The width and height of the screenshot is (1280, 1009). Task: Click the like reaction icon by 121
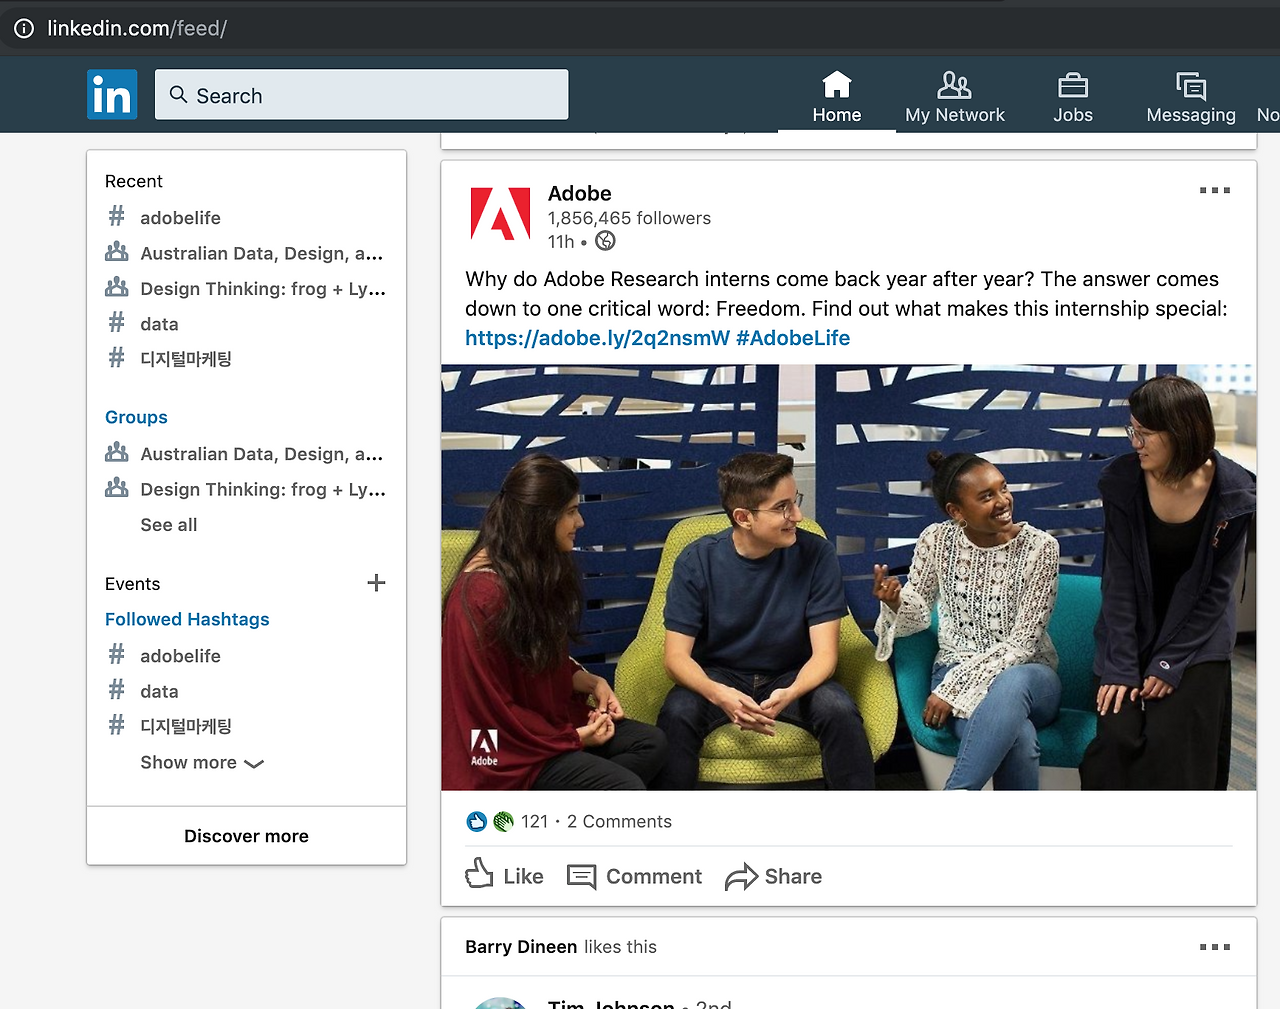tap(477, 821)
